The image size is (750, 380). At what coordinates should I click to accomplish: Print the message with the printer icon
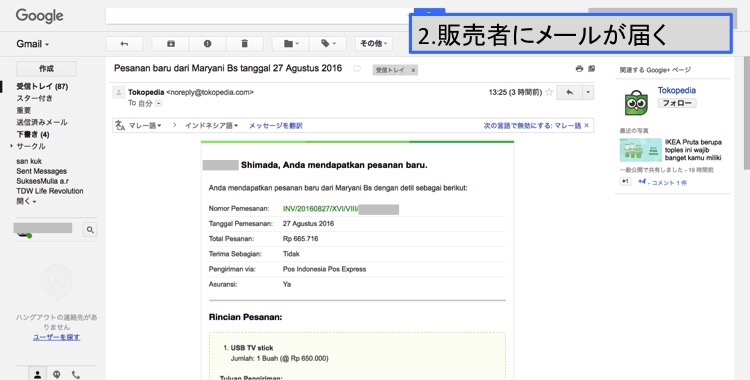[579, 69]
